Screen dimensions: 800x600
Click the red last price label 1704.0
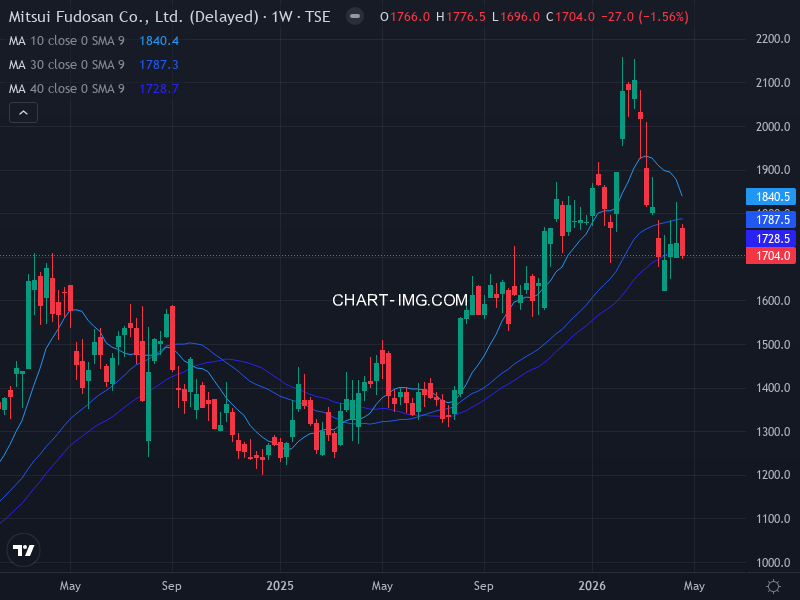pyautogui.click(x=769, y=256)
